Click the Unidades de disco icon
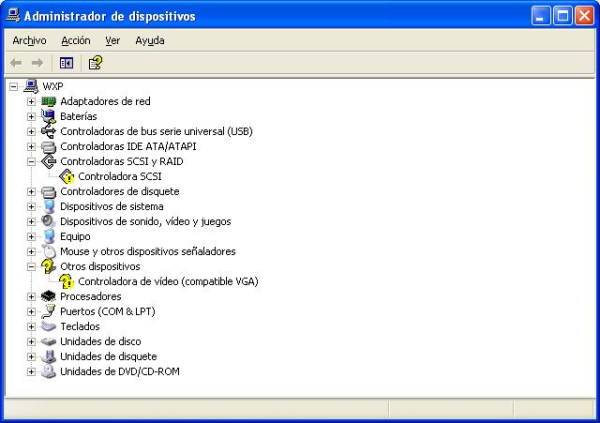Screen dimensions: 600x423 click(49, 341)
